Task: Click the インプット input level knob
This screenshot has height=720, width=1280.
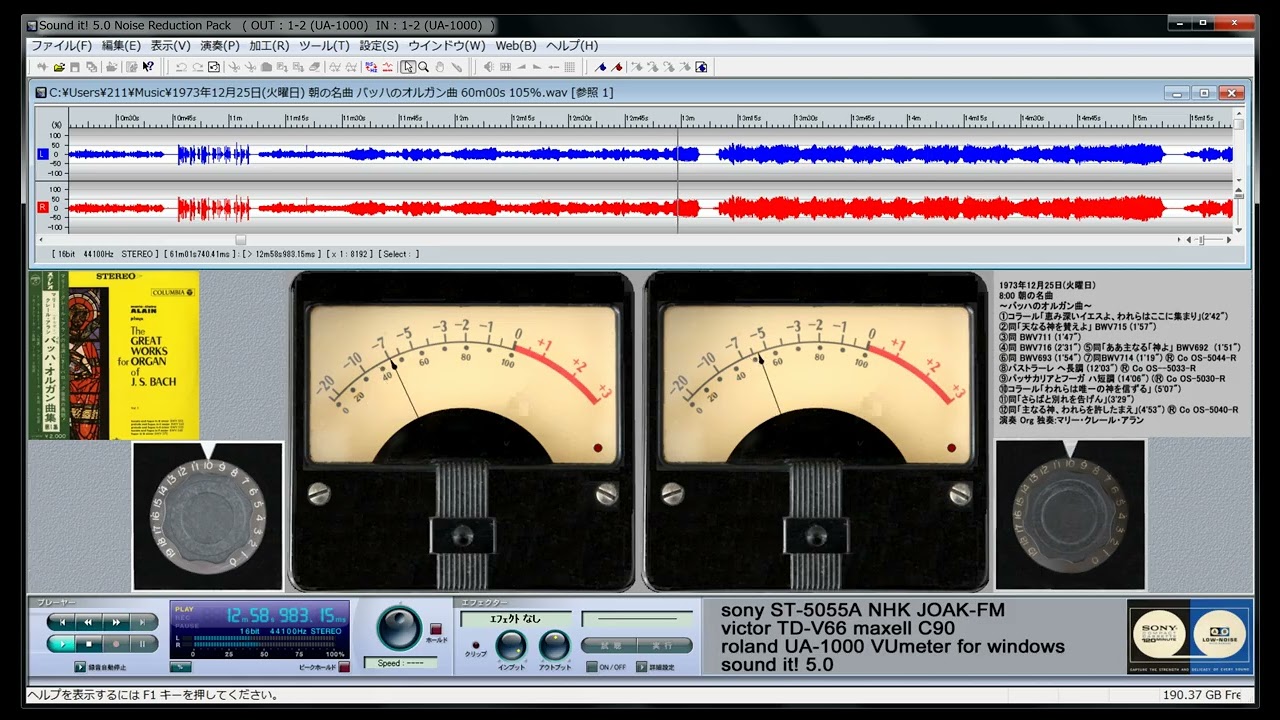Action: click(511, 646)
